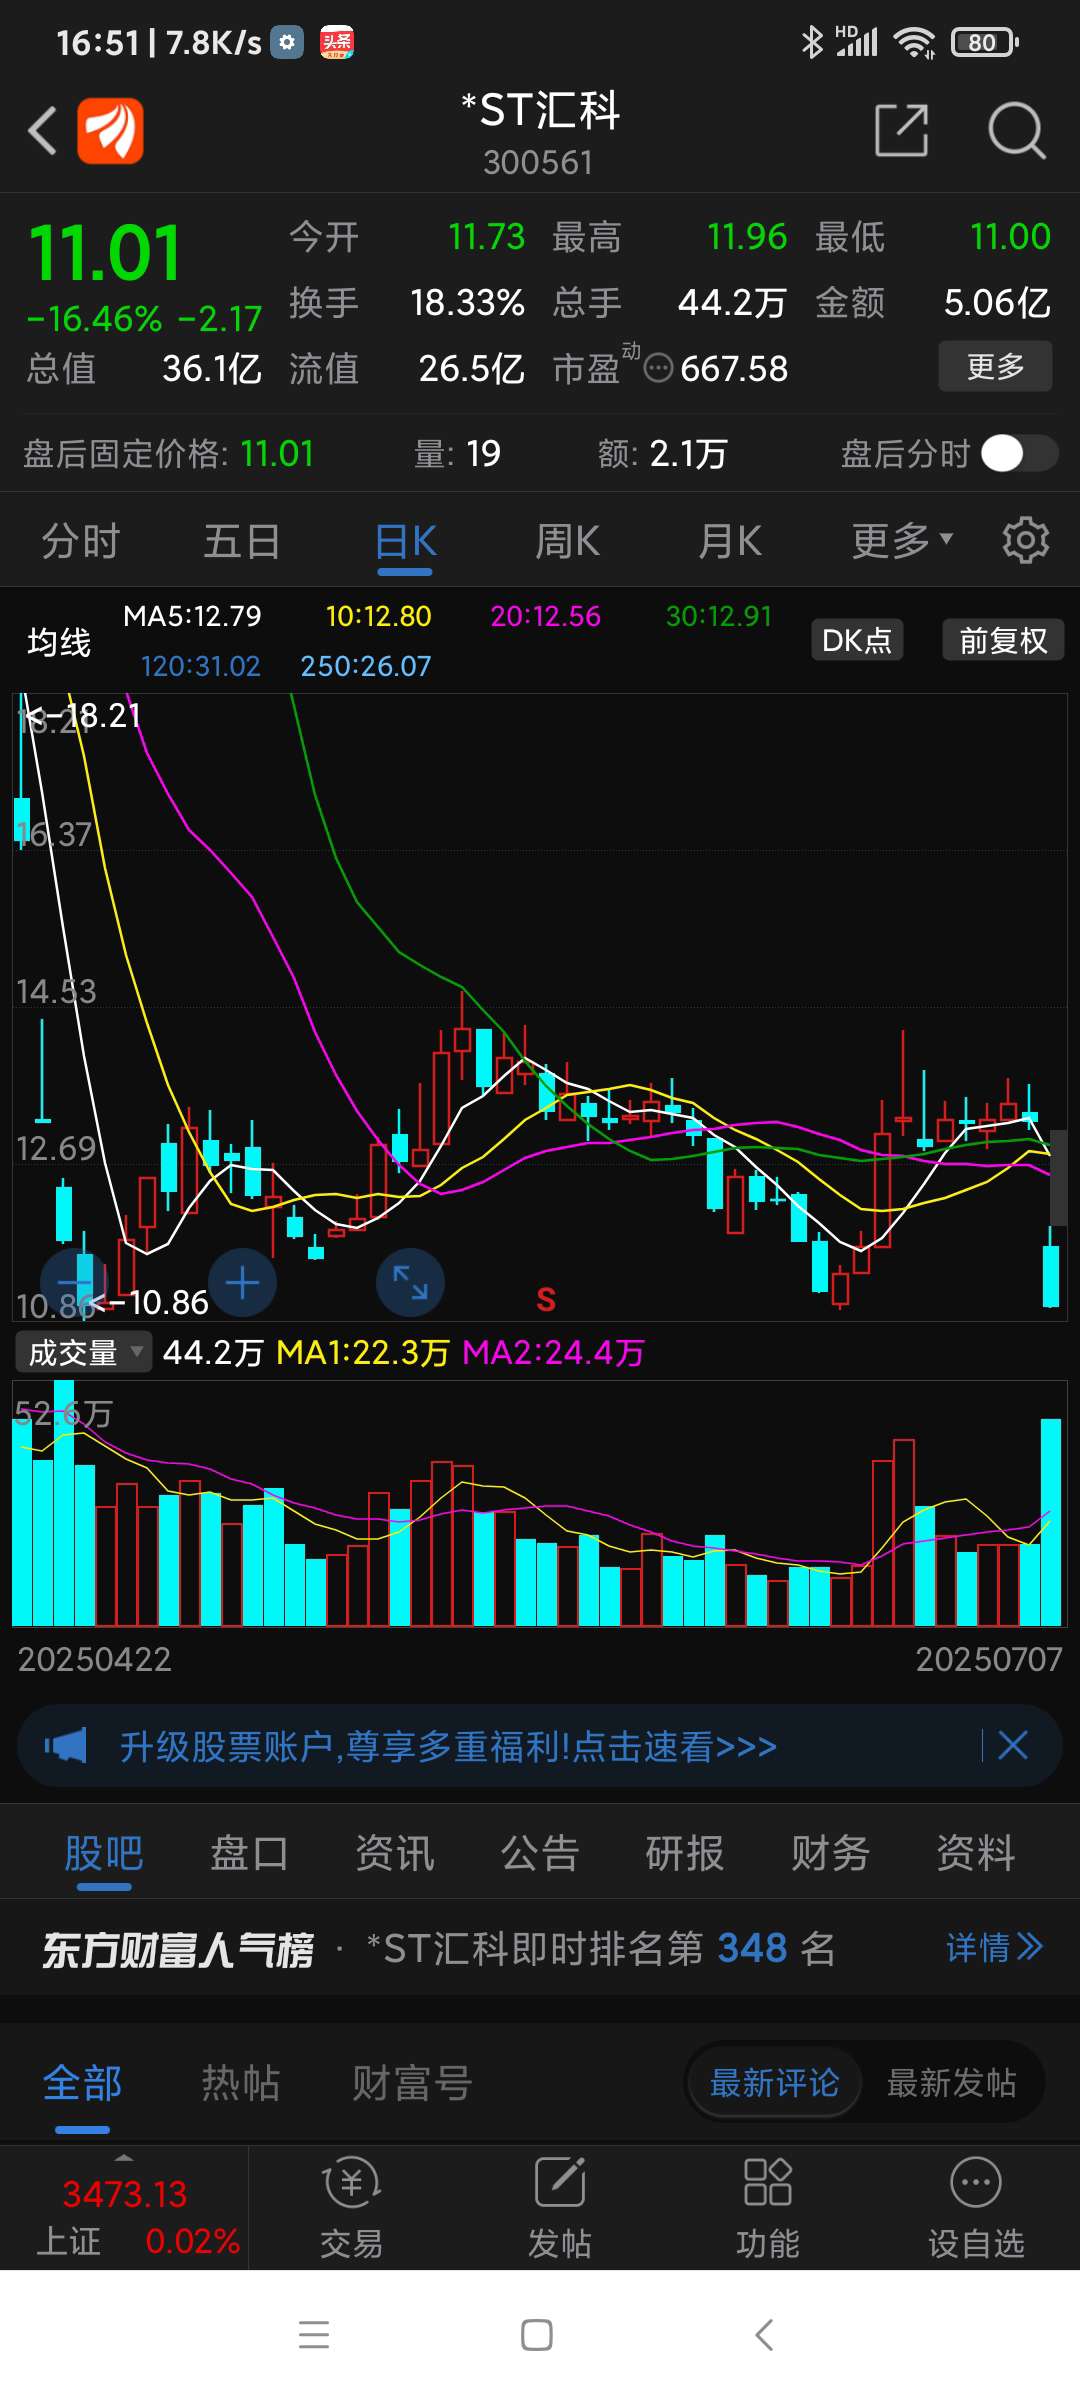Select 全部 posts filter tab
This screenshot has width=1080, height=2400.
[82, 2084]
